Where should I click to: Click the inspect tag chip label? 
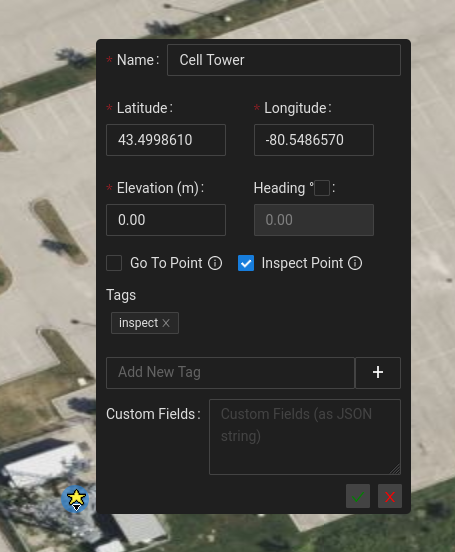click(138, 323)
